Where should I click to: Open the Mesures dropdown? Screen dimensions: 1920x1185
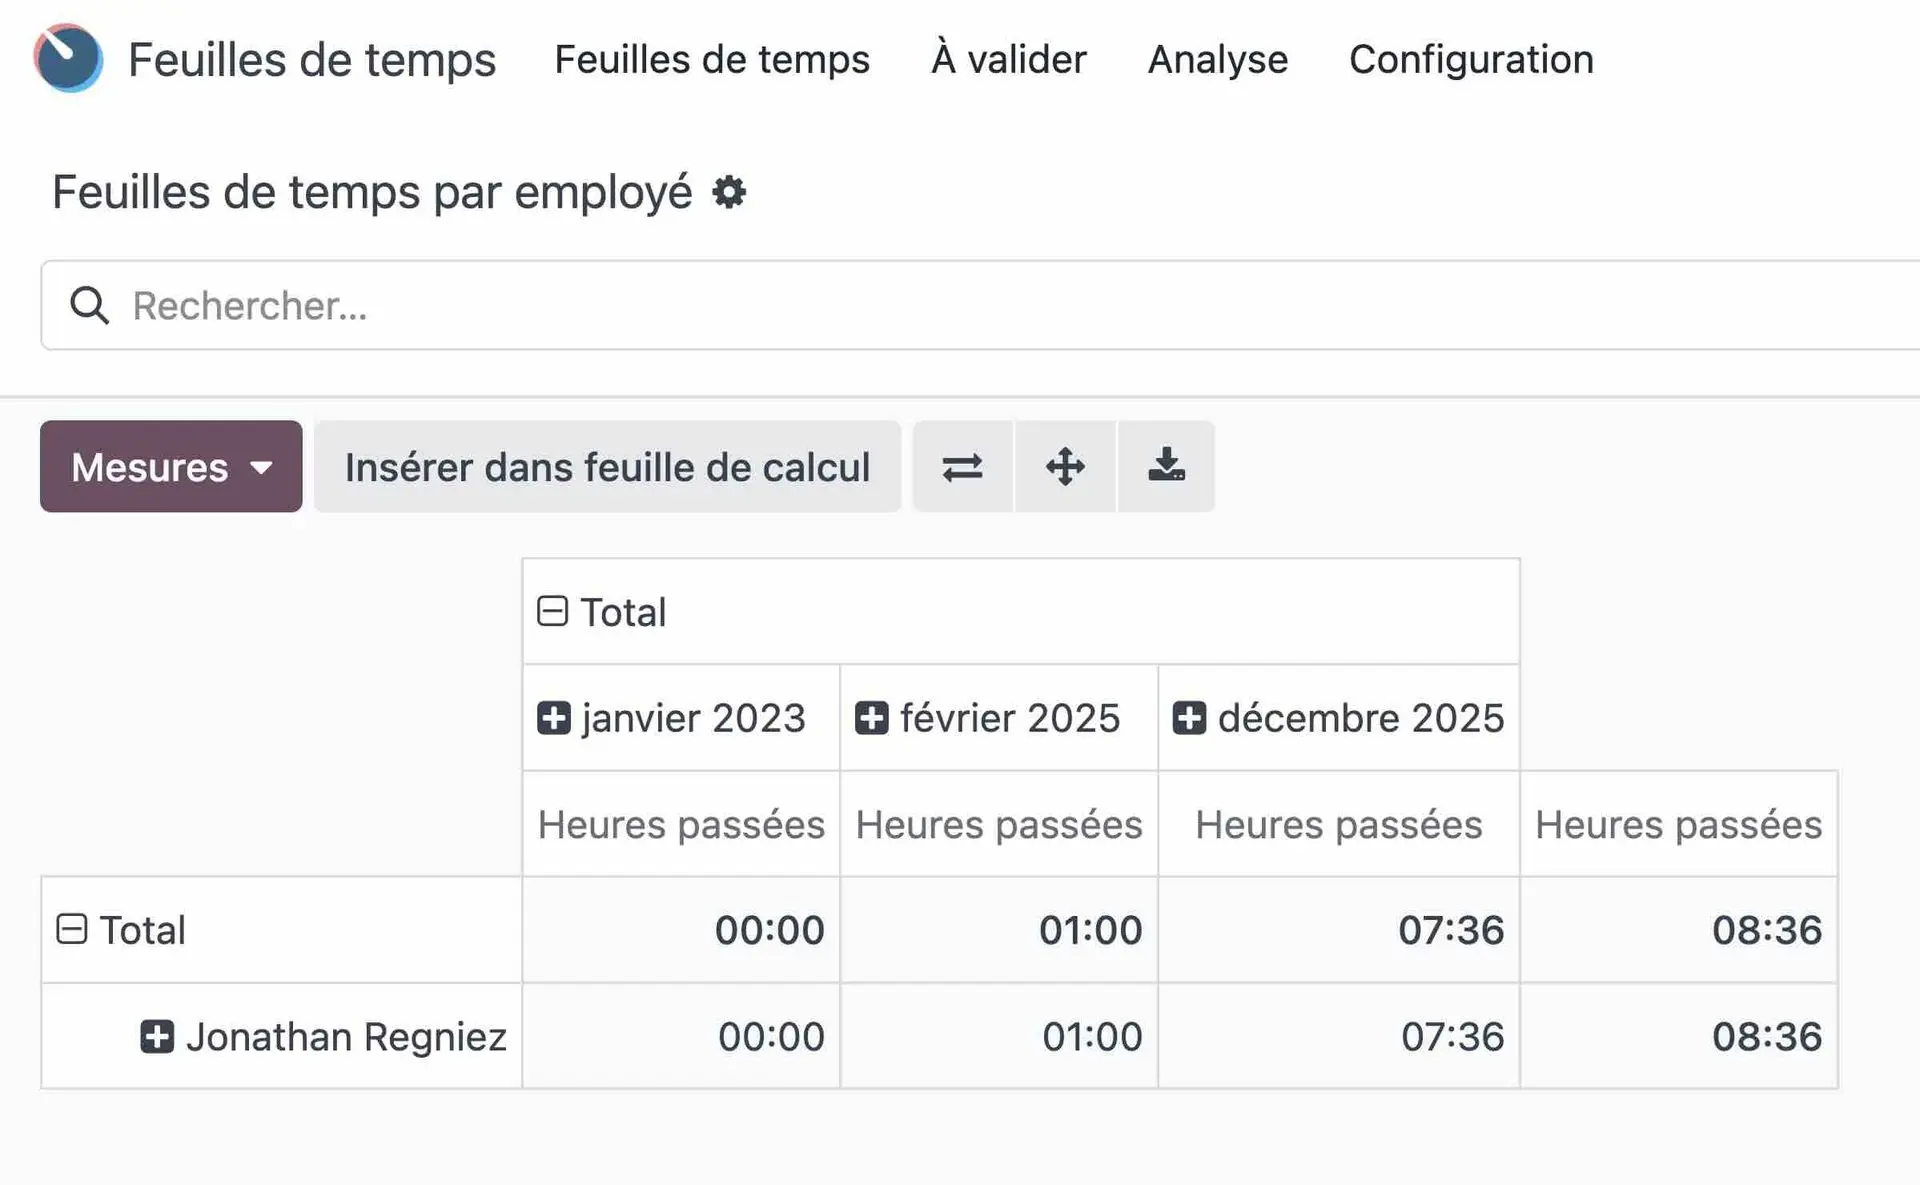pyautogui.click(x=171, y=467)
